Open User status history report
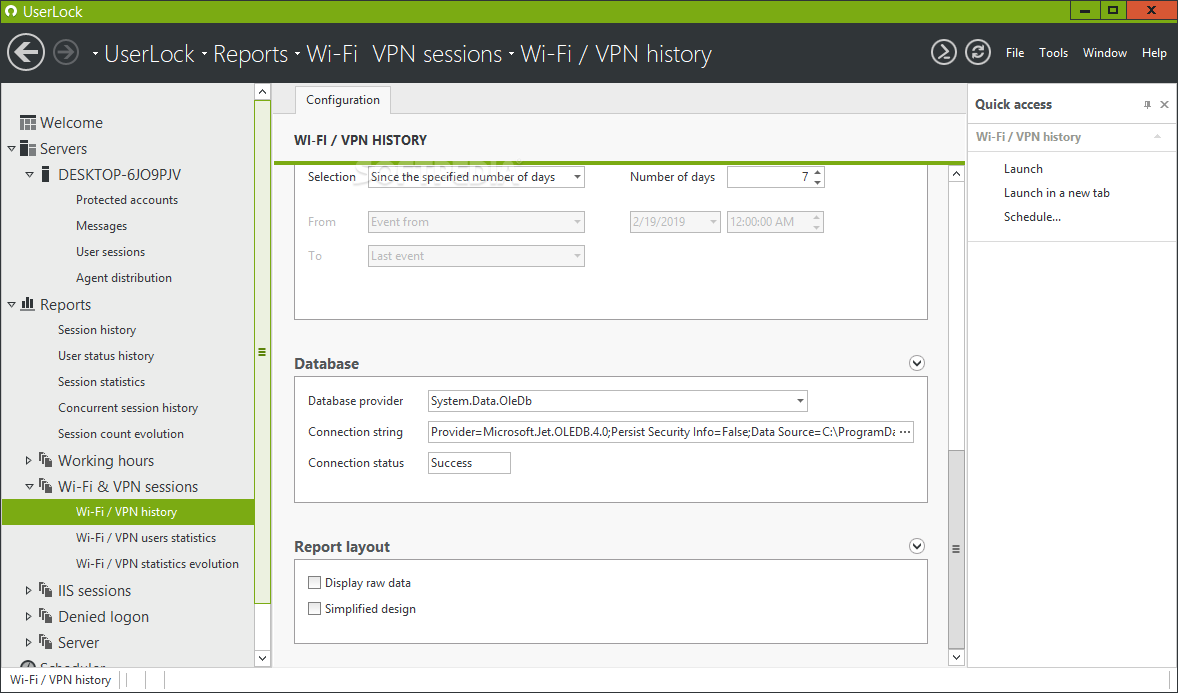The width and height of the screenshot is (1178, 693). pyautogui.click(x=106, y=356)
